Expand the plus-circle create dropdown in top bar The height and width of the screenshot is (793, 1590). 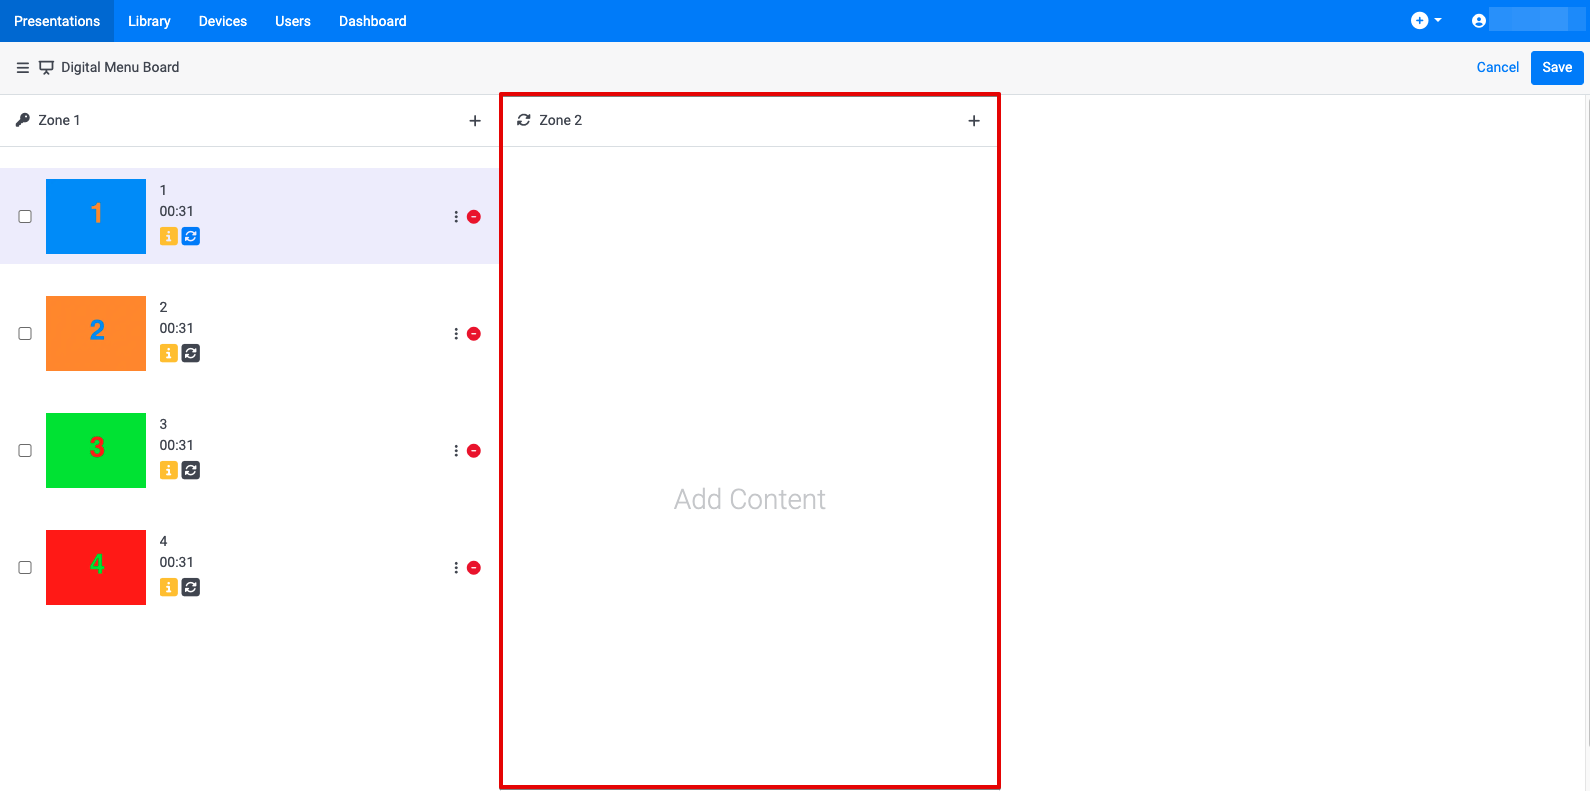pos(1426,21)
